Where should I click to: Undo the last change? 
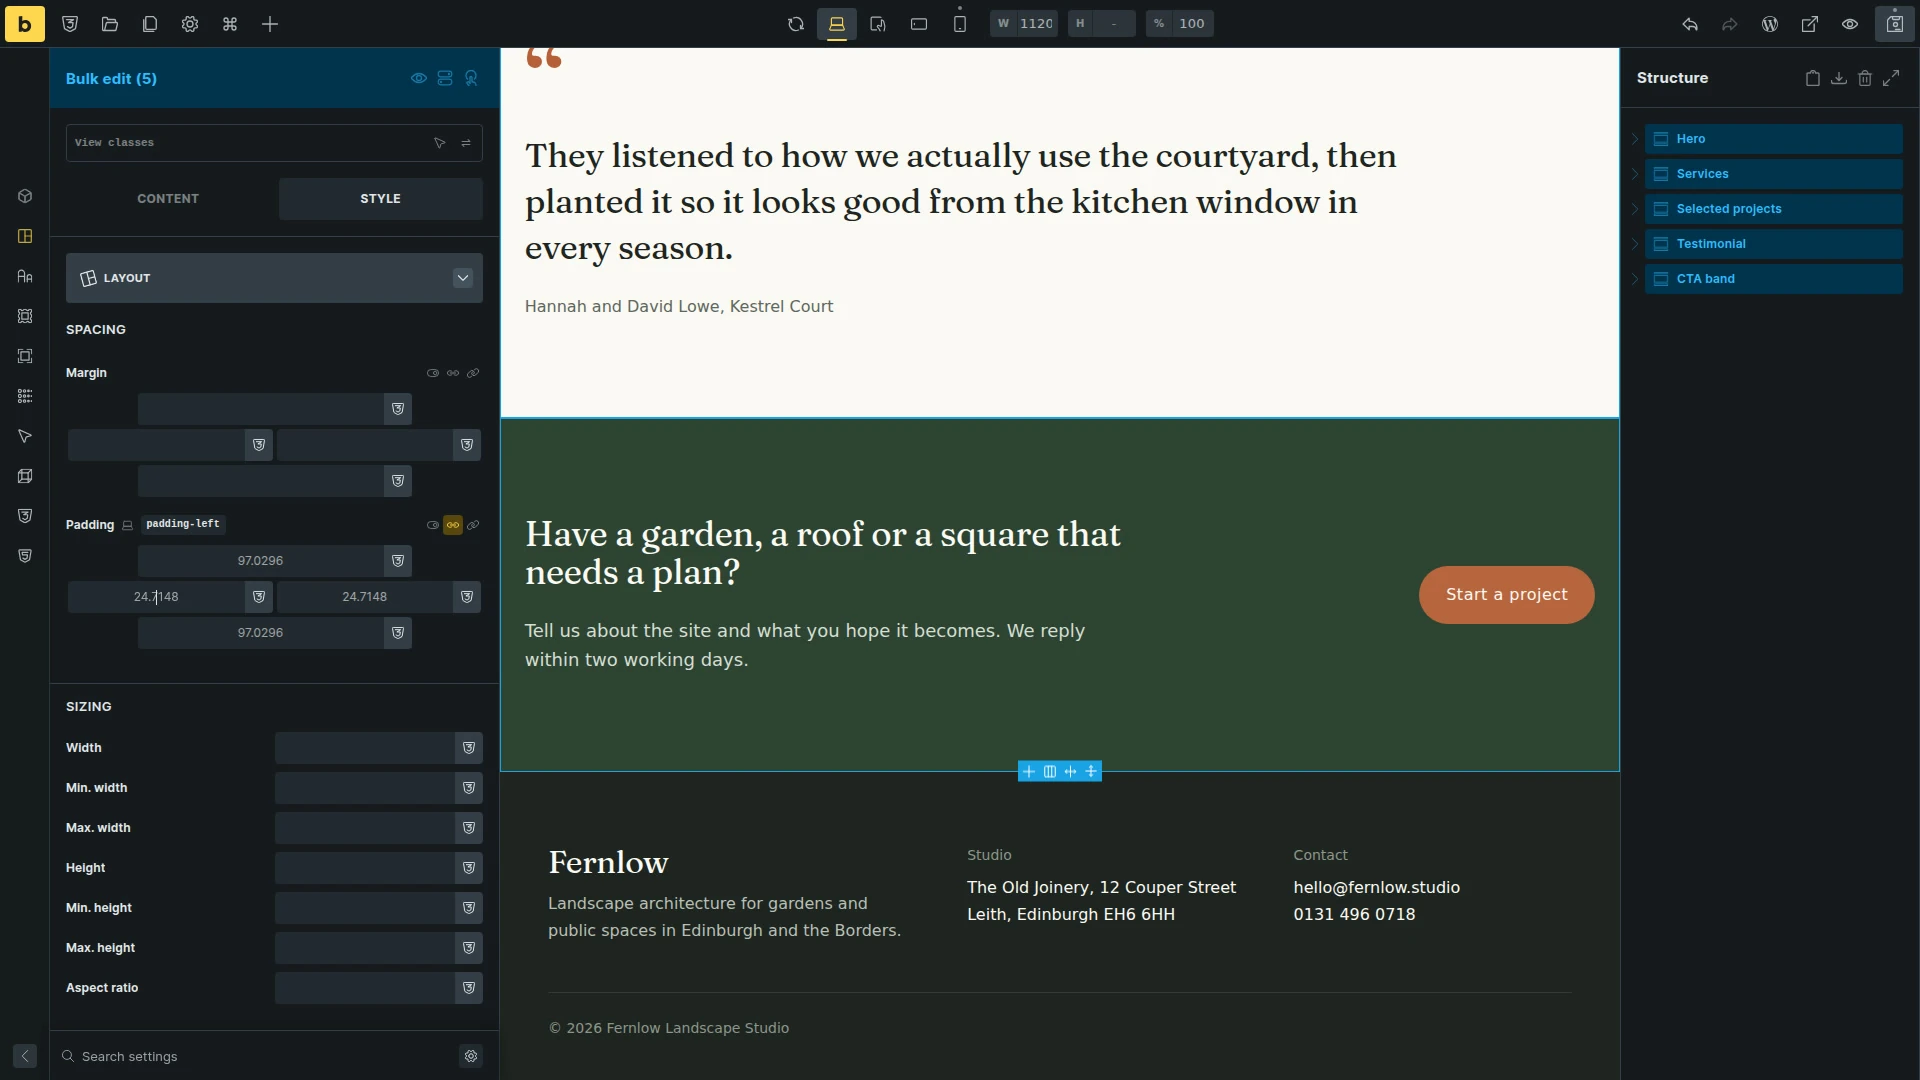click(1690, 24)
